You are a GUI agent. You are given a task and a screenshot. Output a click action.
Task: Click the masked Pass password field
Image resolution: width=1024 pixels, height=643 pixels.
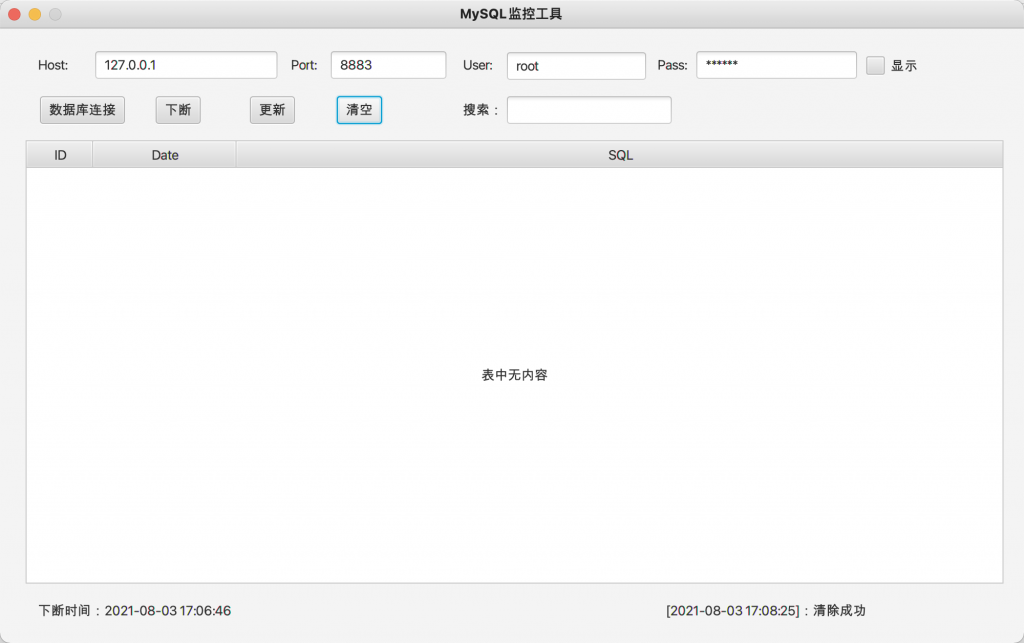point(777,65)
